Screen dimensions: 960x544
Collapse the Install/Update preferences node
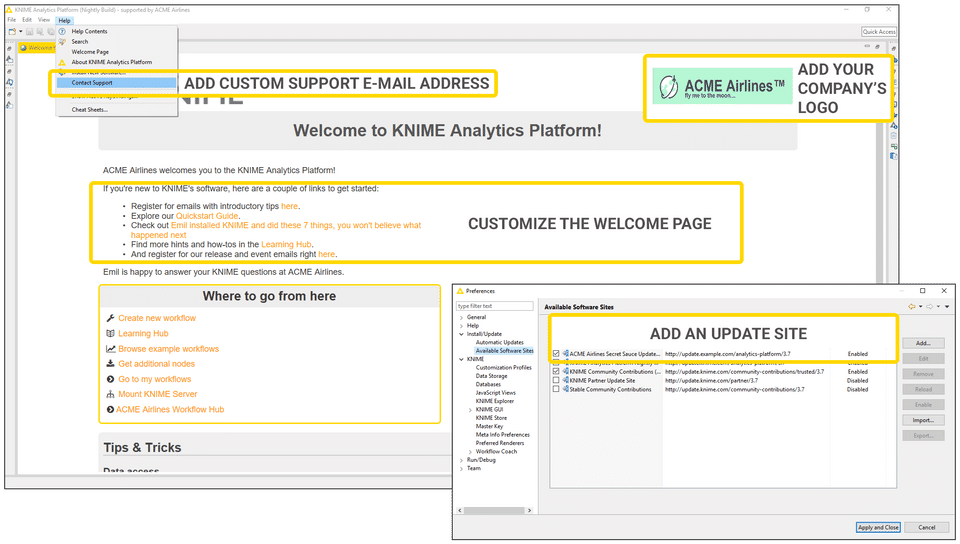click(x=461, y=334)
